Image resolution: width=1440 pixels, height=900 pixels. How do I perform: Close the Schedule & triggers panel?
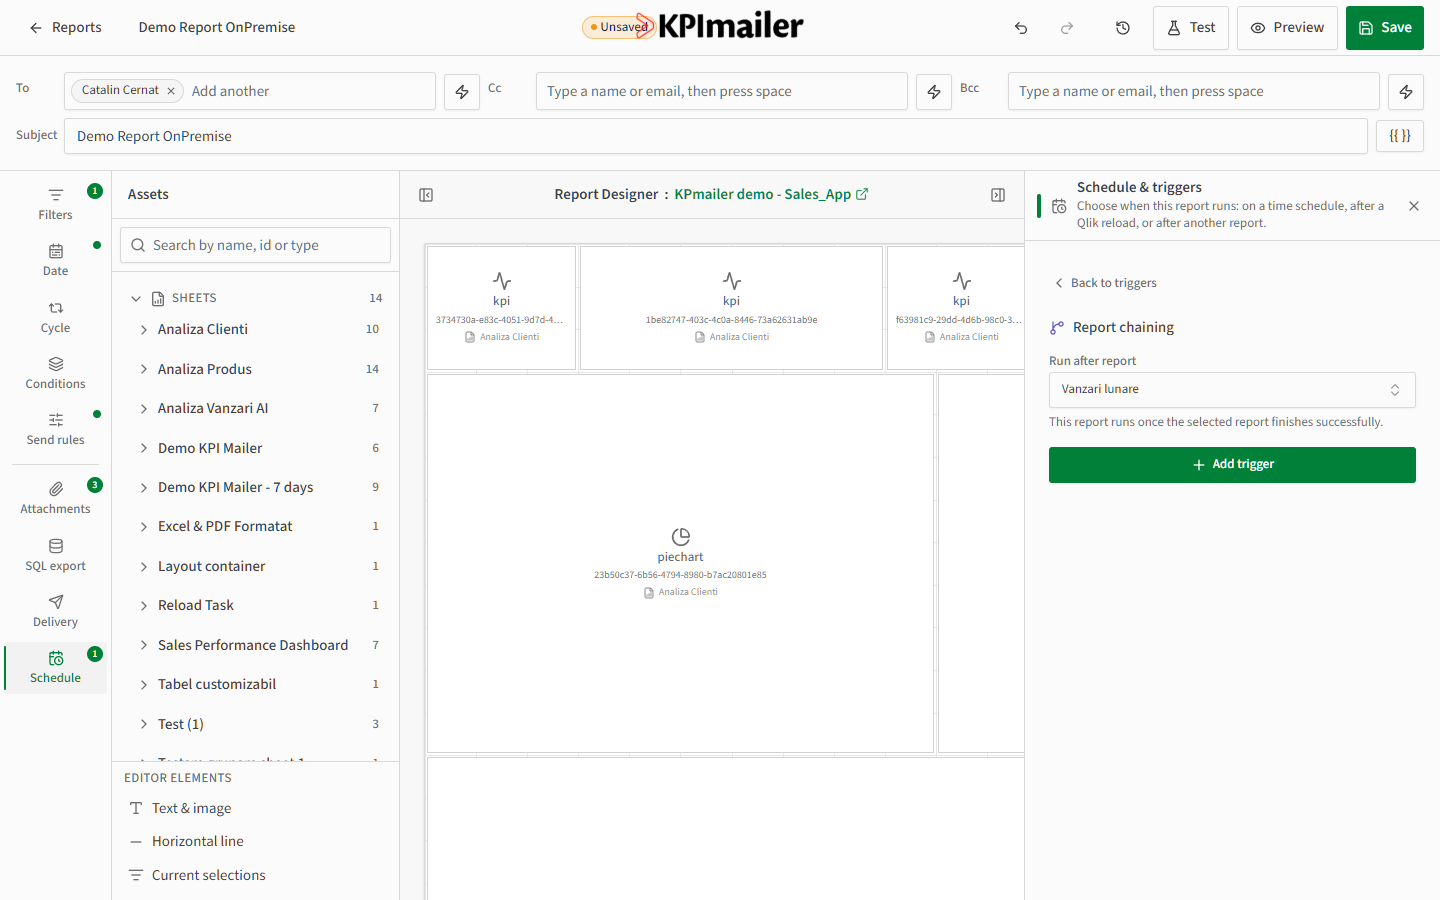tap(1414, 206)
